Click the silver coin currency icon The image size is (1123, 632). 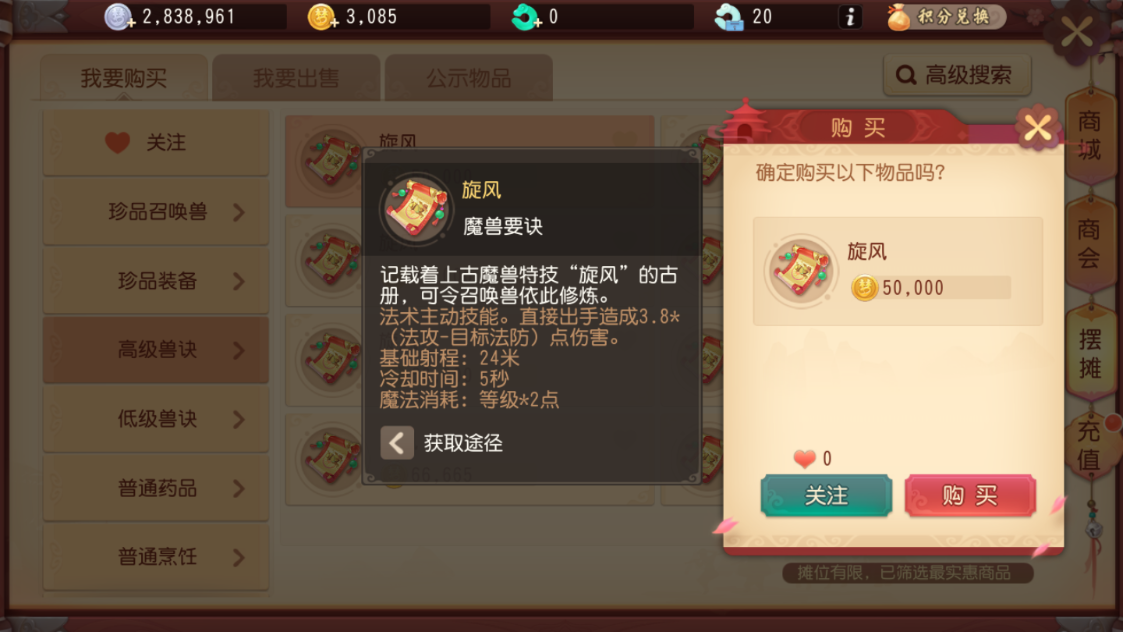tap(119, 16)
